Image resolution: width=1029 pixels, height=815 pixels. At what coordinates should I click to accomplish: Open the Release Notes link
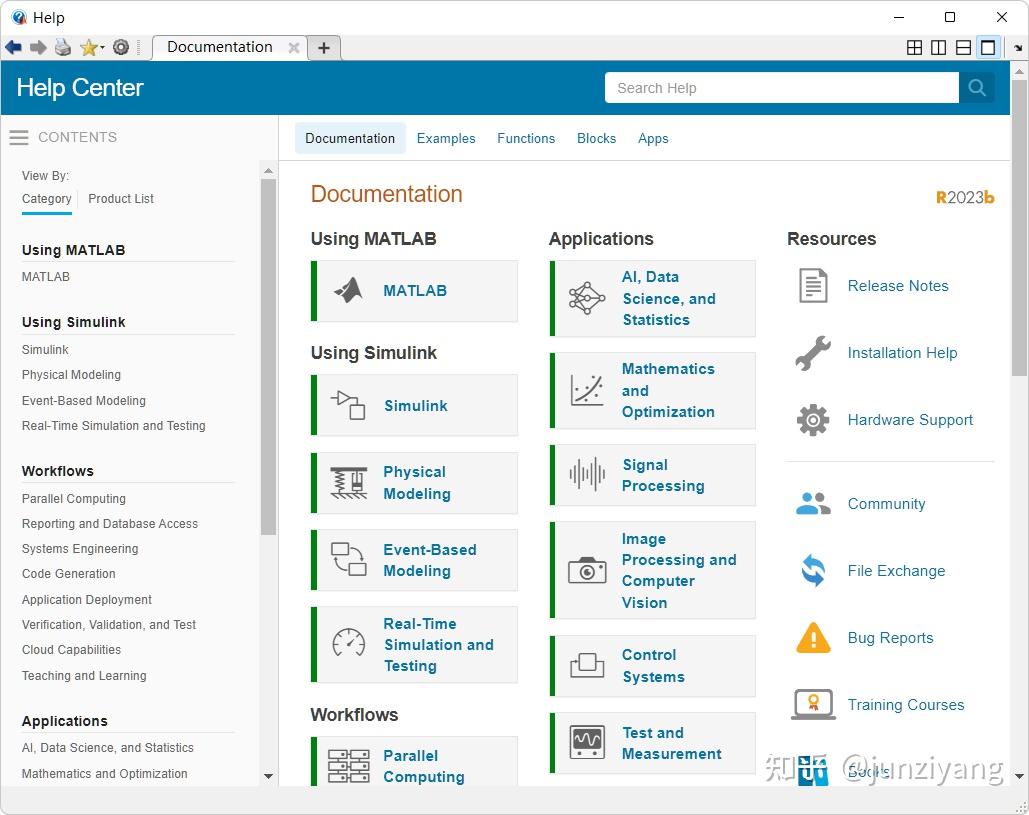pos(898,286)
